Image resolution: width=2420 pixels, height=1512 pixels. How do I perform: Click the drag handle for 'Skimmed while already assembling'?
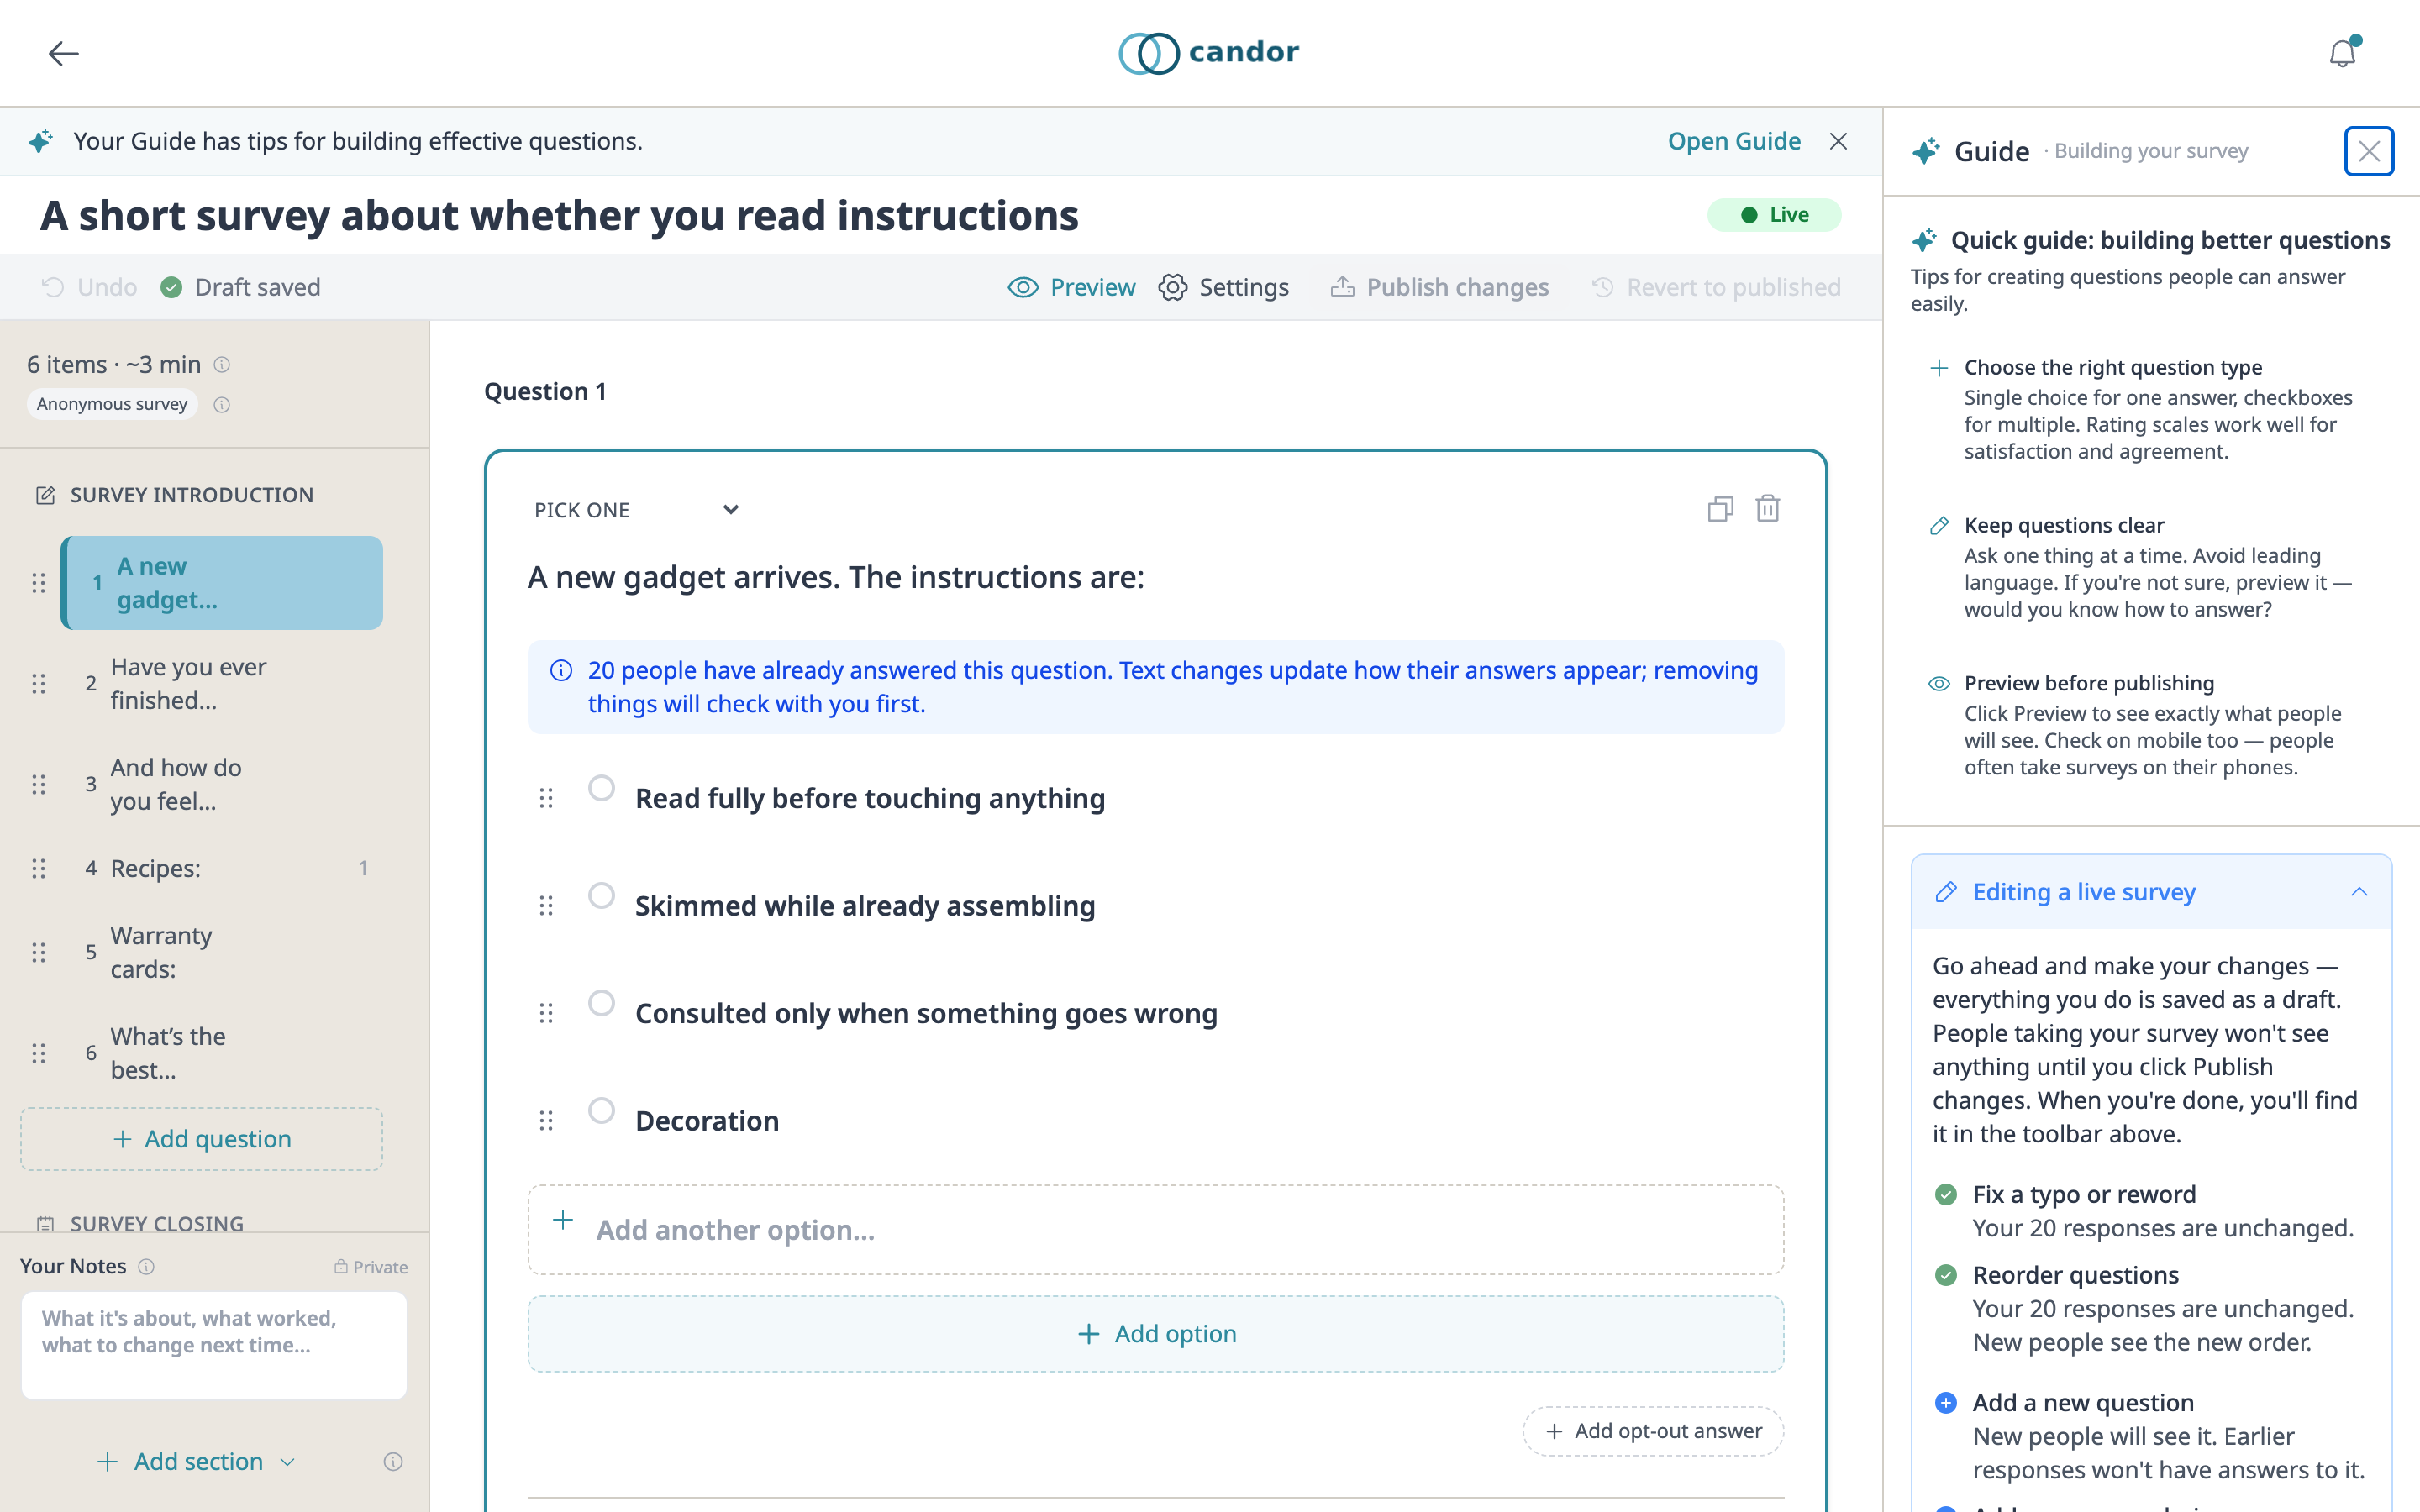coord(546,905)
